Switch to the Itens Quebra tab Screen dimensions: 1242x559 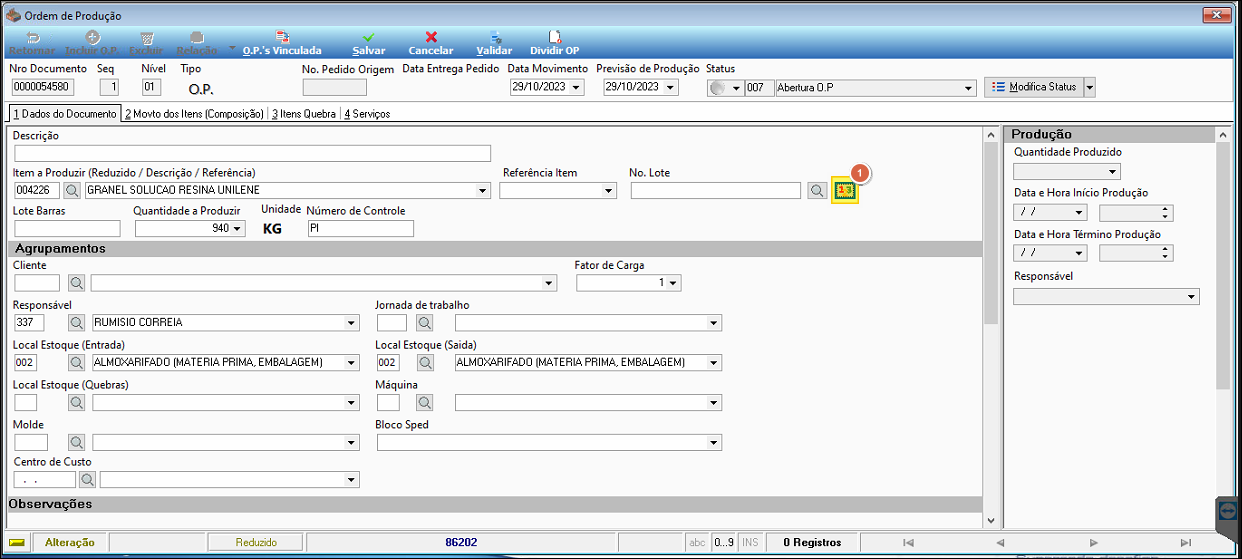(304, 114)
